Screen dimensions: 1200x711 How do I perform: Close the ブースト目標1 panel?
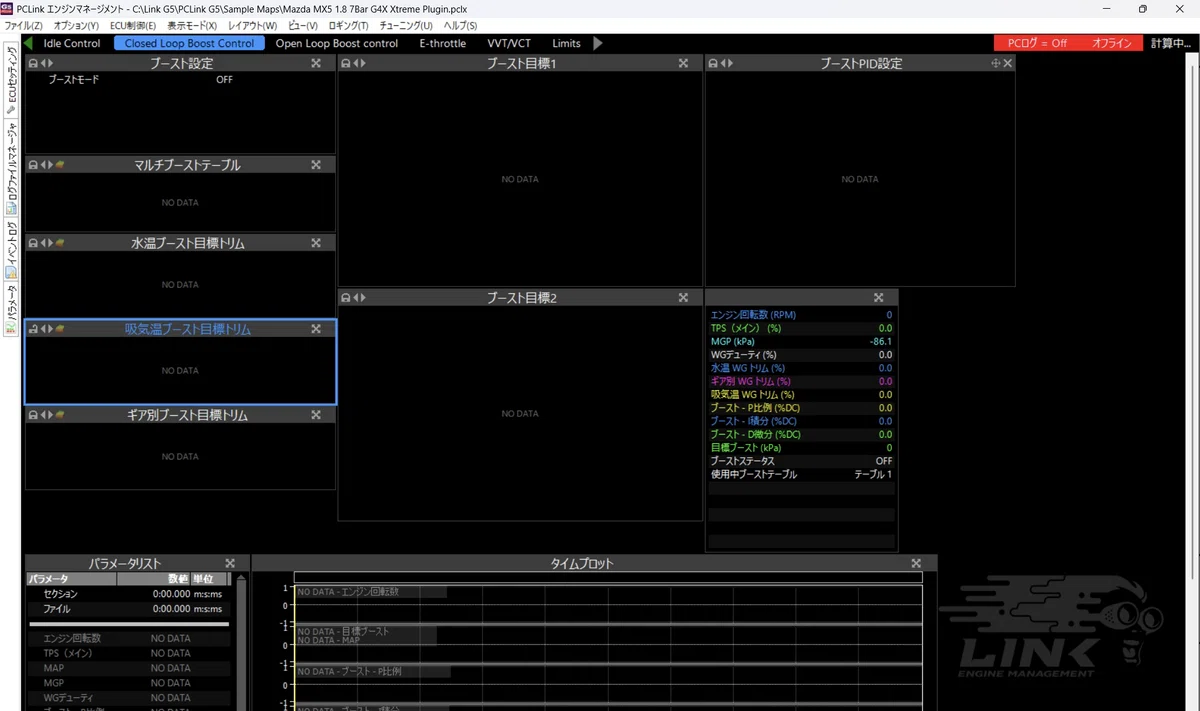(x=683, y=63)
